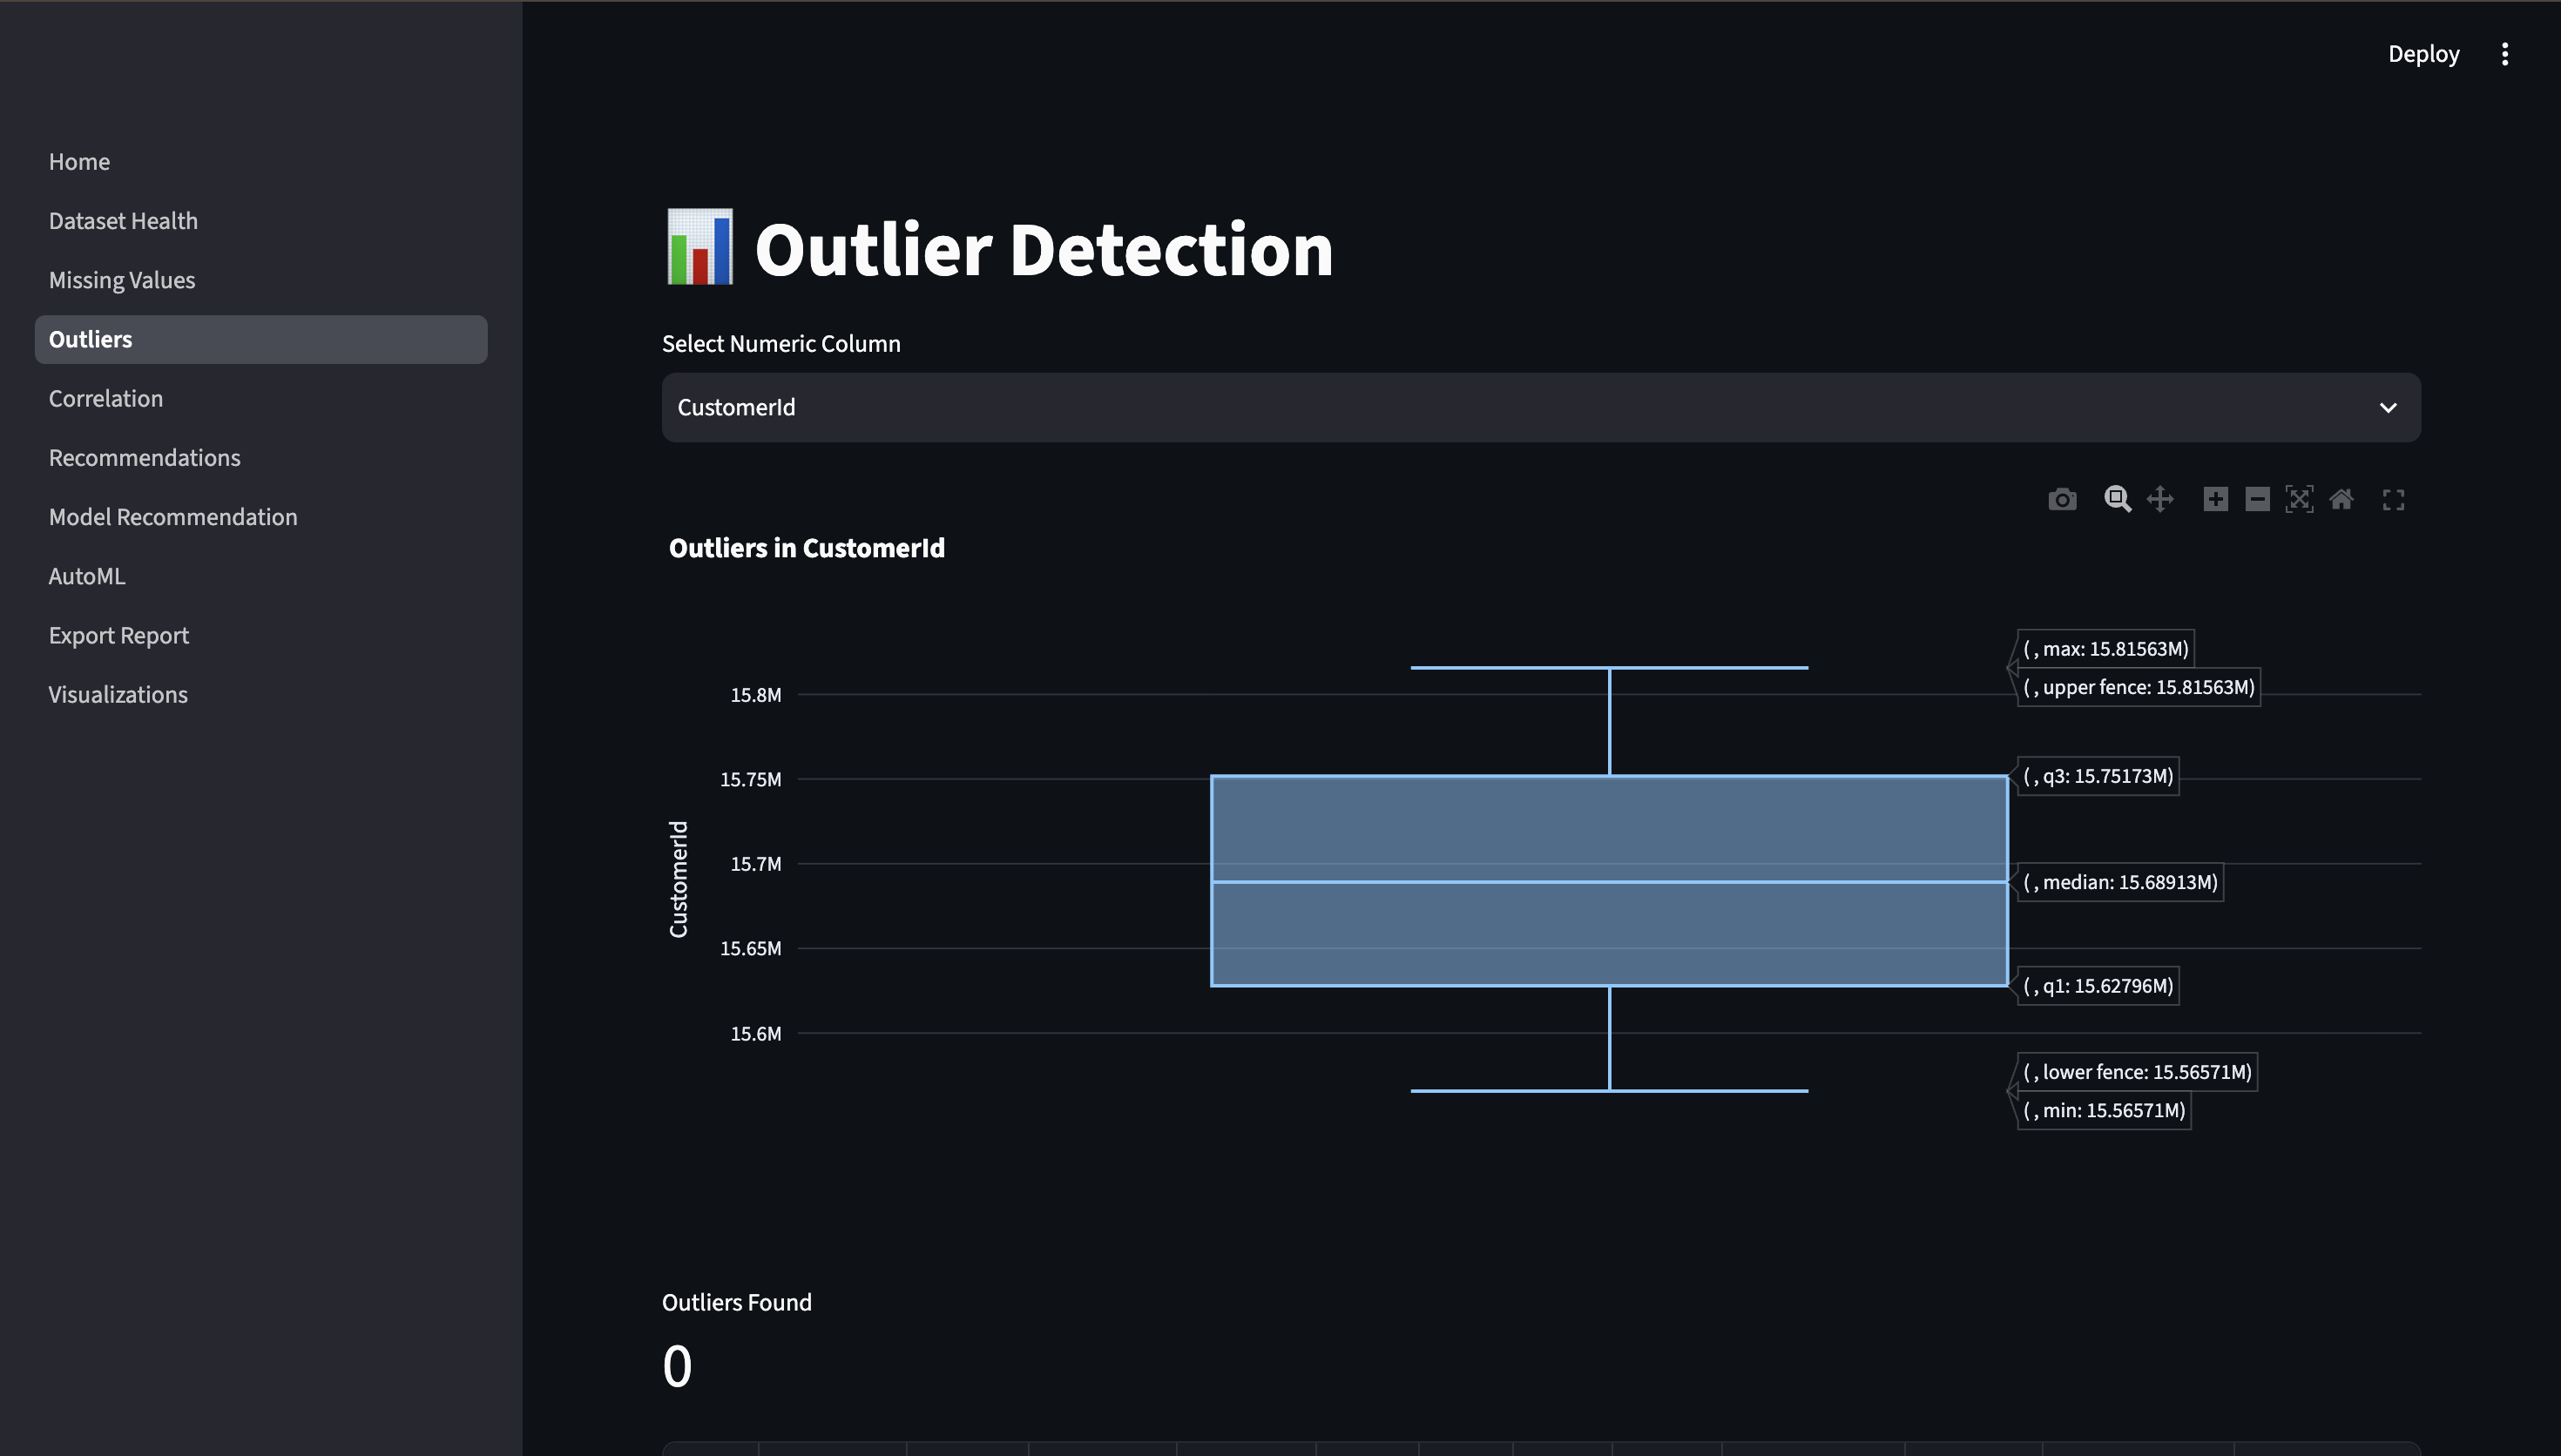Click the Zoom in plus icon

coord(2215,499)
